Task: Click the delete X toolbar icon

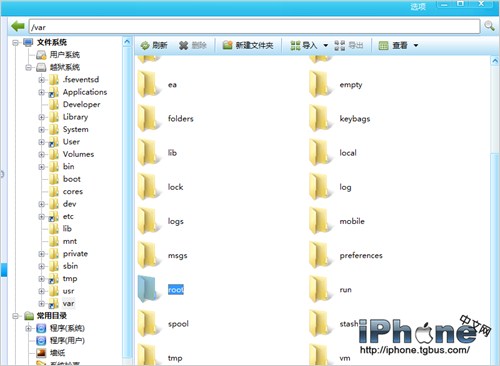Action: [x=183, y=45]
